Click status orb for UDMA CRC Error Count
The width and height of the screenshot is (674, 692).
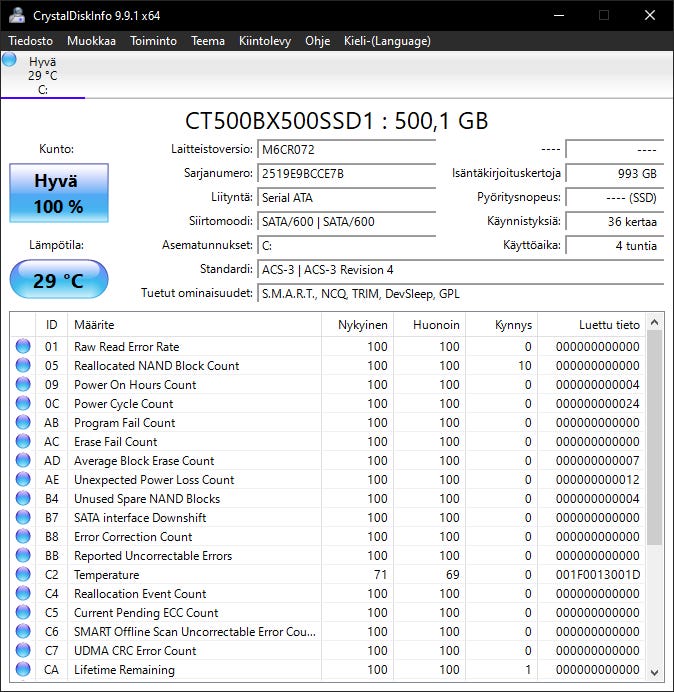pyautogui.click(x=23, y=650)
